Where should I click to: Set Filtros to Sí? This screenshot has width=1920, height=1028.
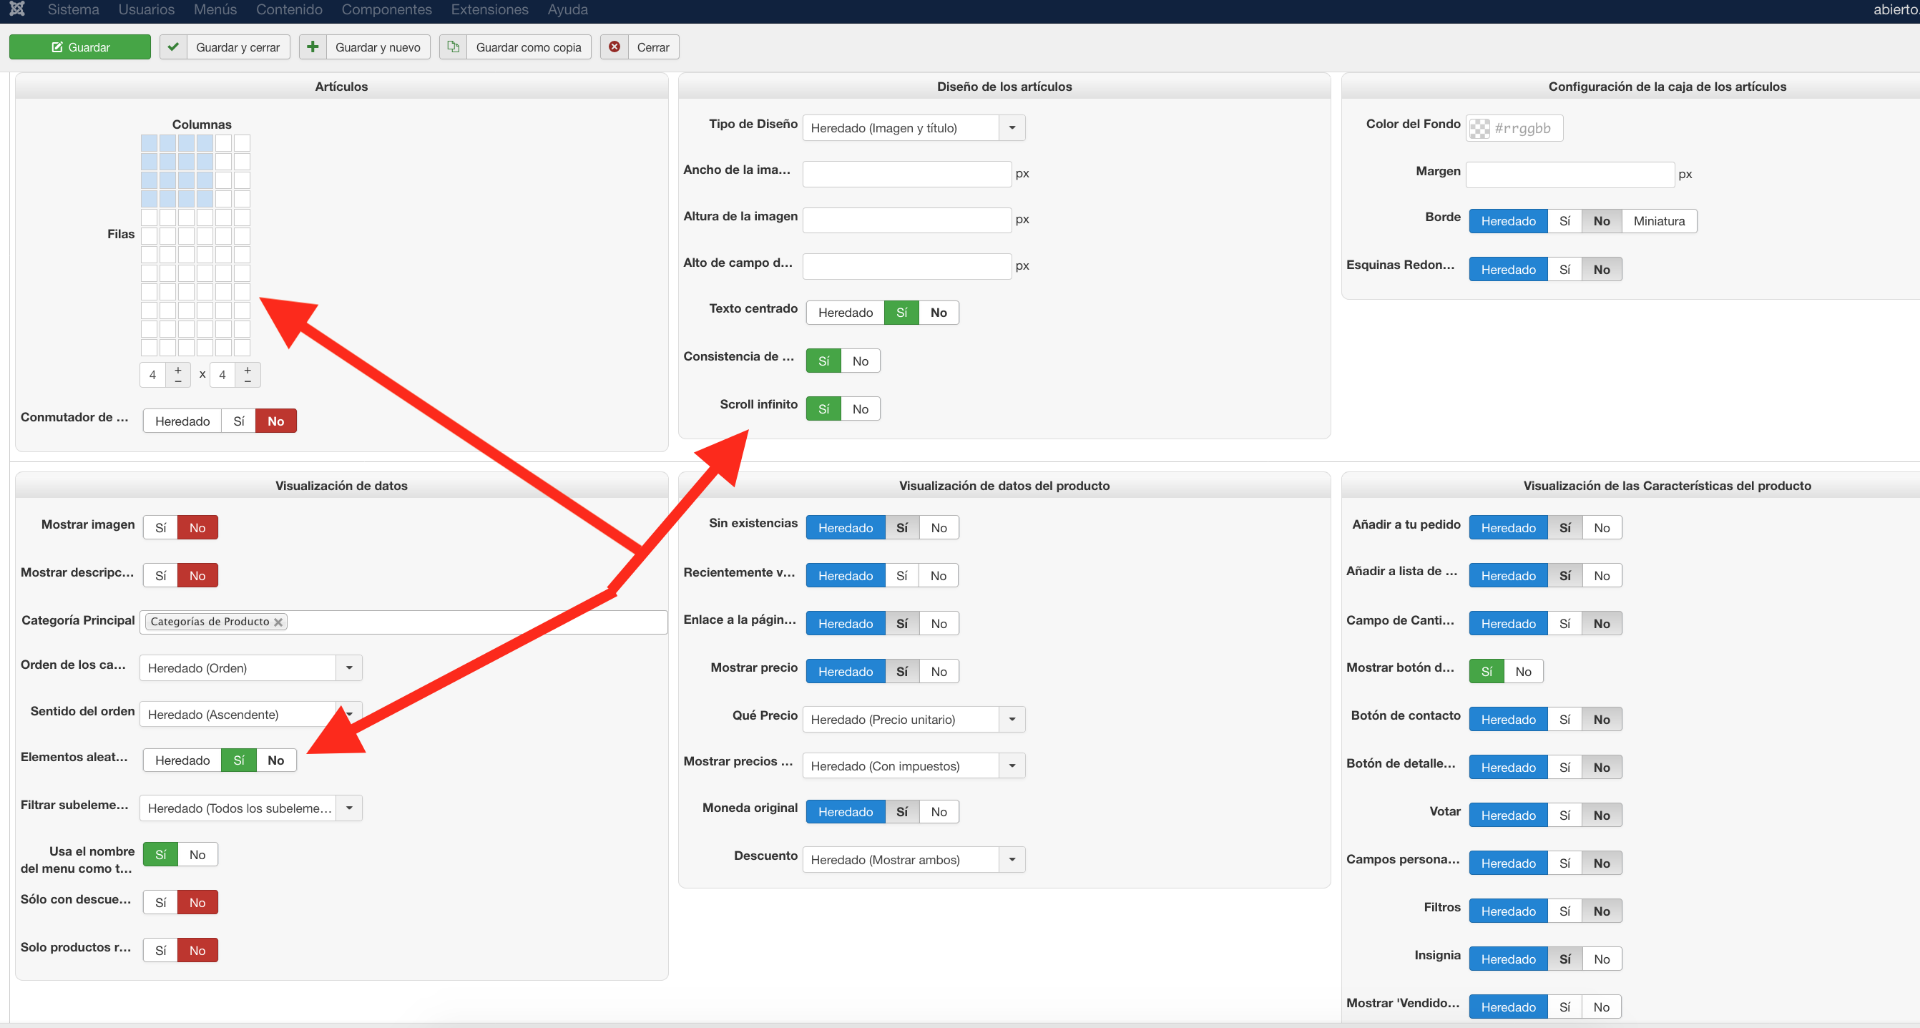(1565, 912)
